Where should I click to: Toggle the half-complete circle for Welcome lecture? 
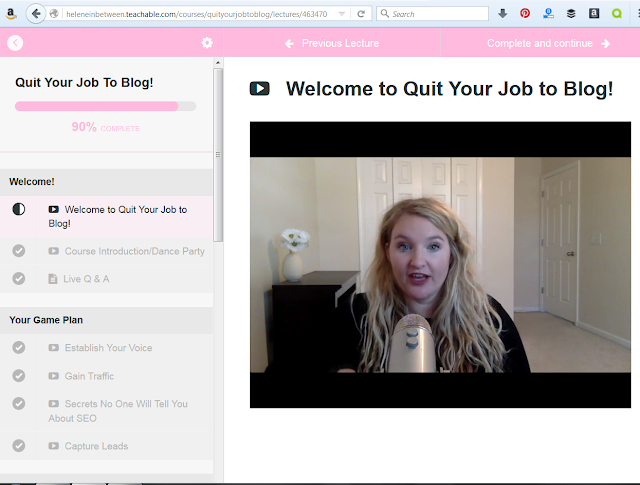18,209
